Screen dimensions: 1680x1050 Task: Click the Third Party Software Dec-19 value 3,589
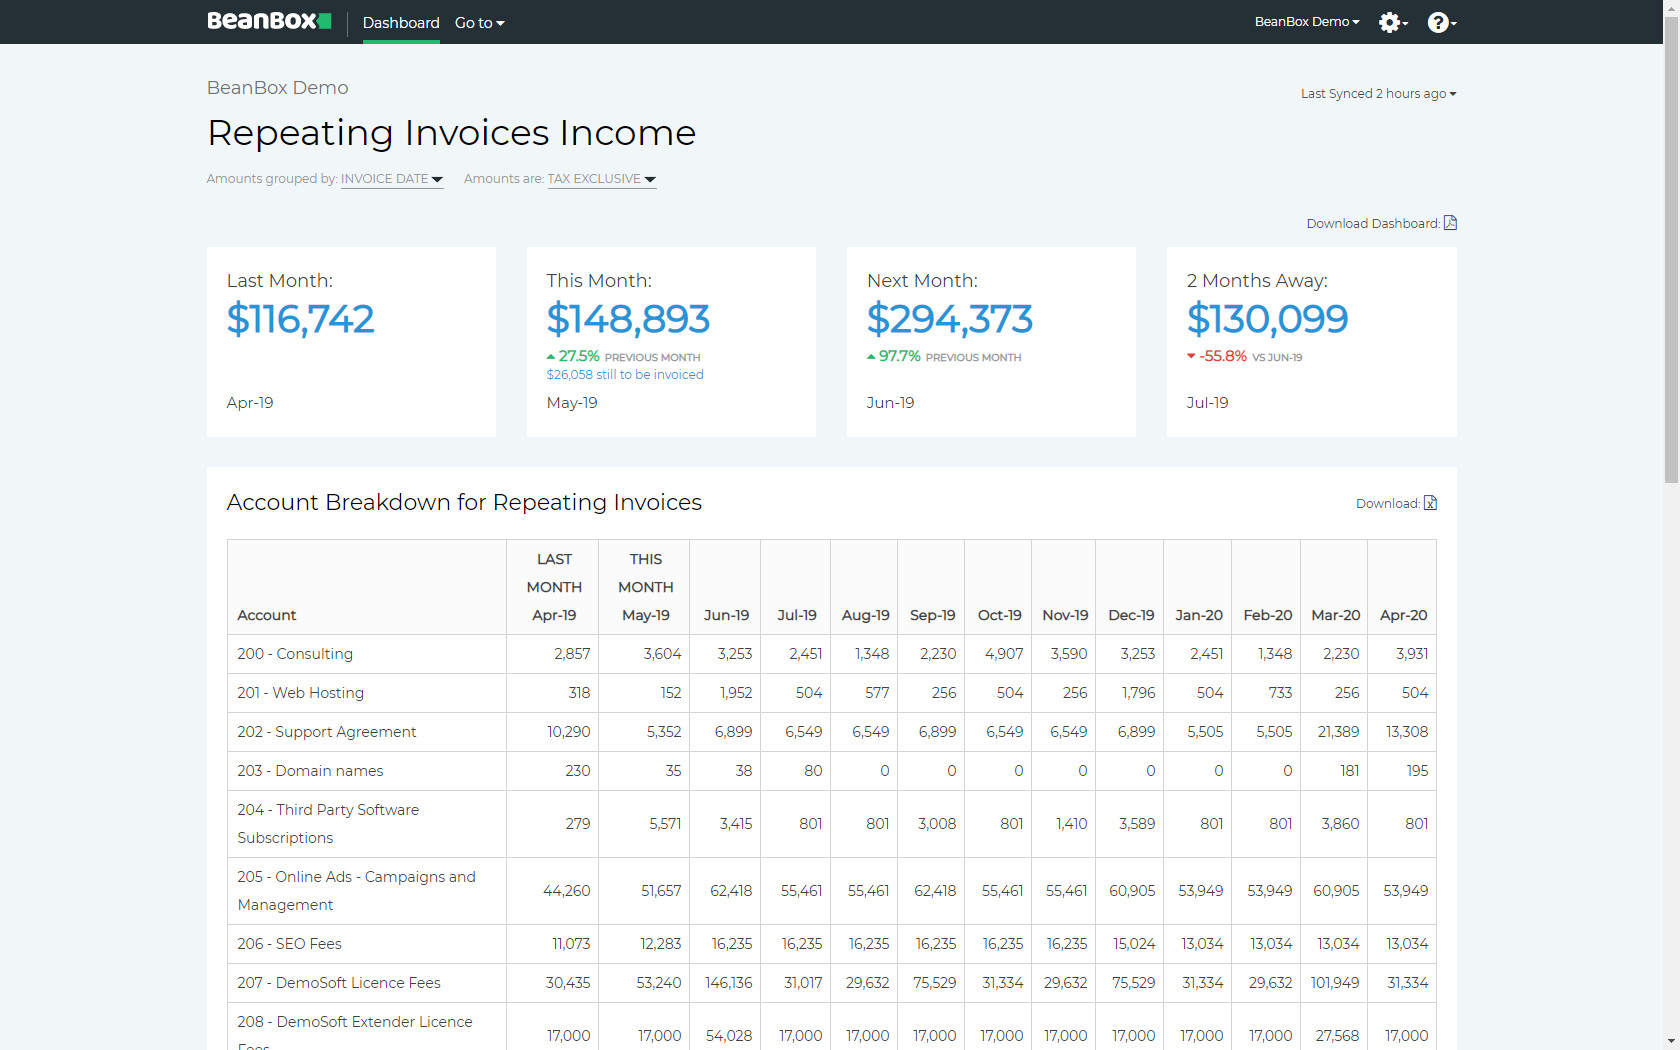pos(1137,824)
